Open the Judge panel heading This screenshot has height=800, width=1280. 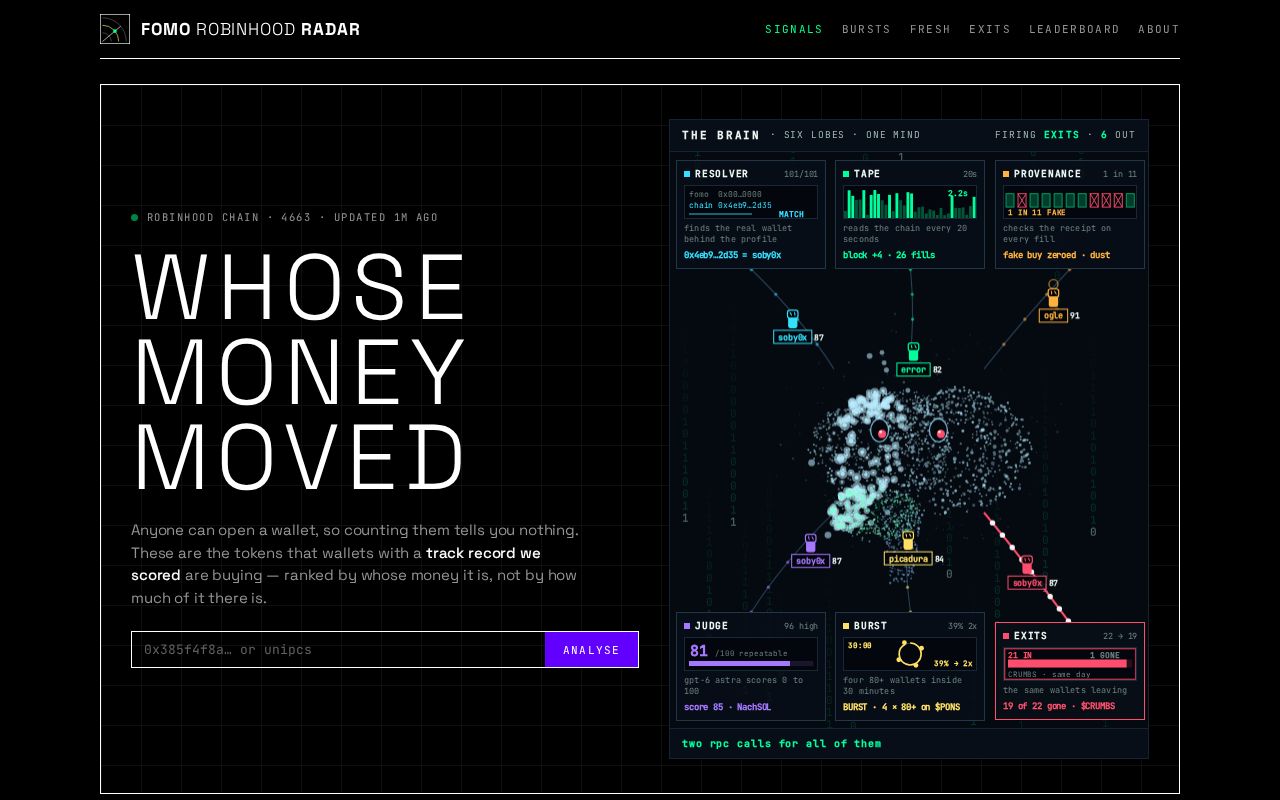click(x=711, y=626)
